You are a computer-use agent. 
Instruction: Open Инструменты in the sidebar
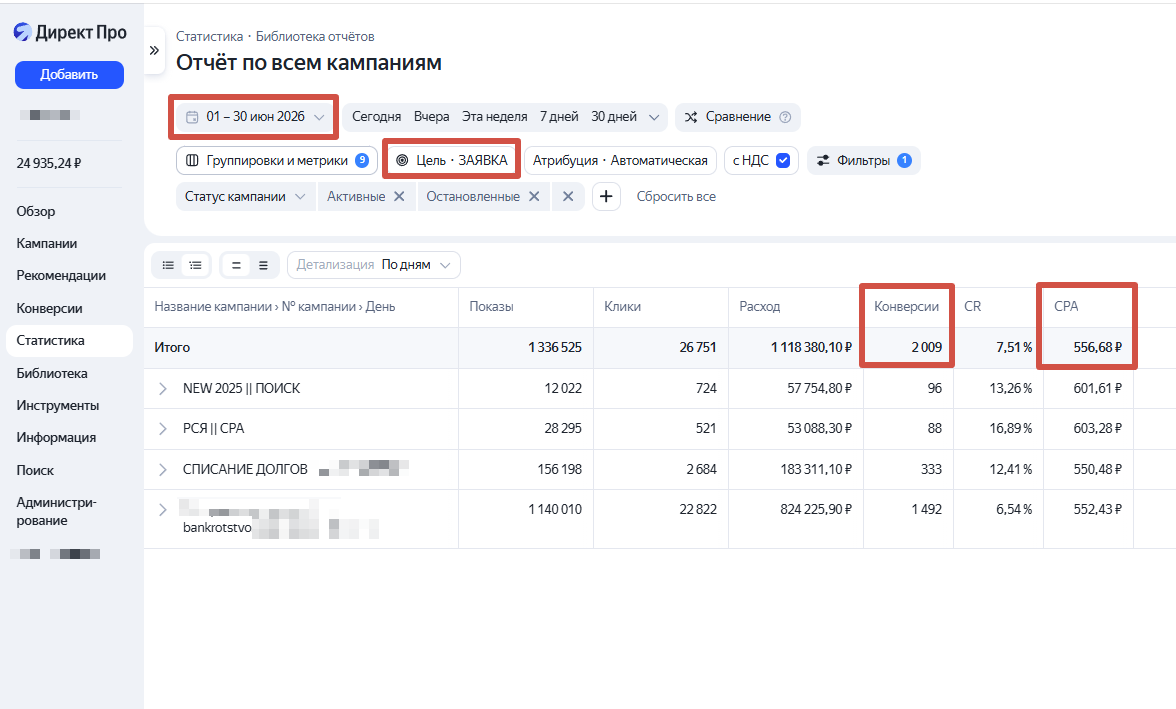pos(58,406)
